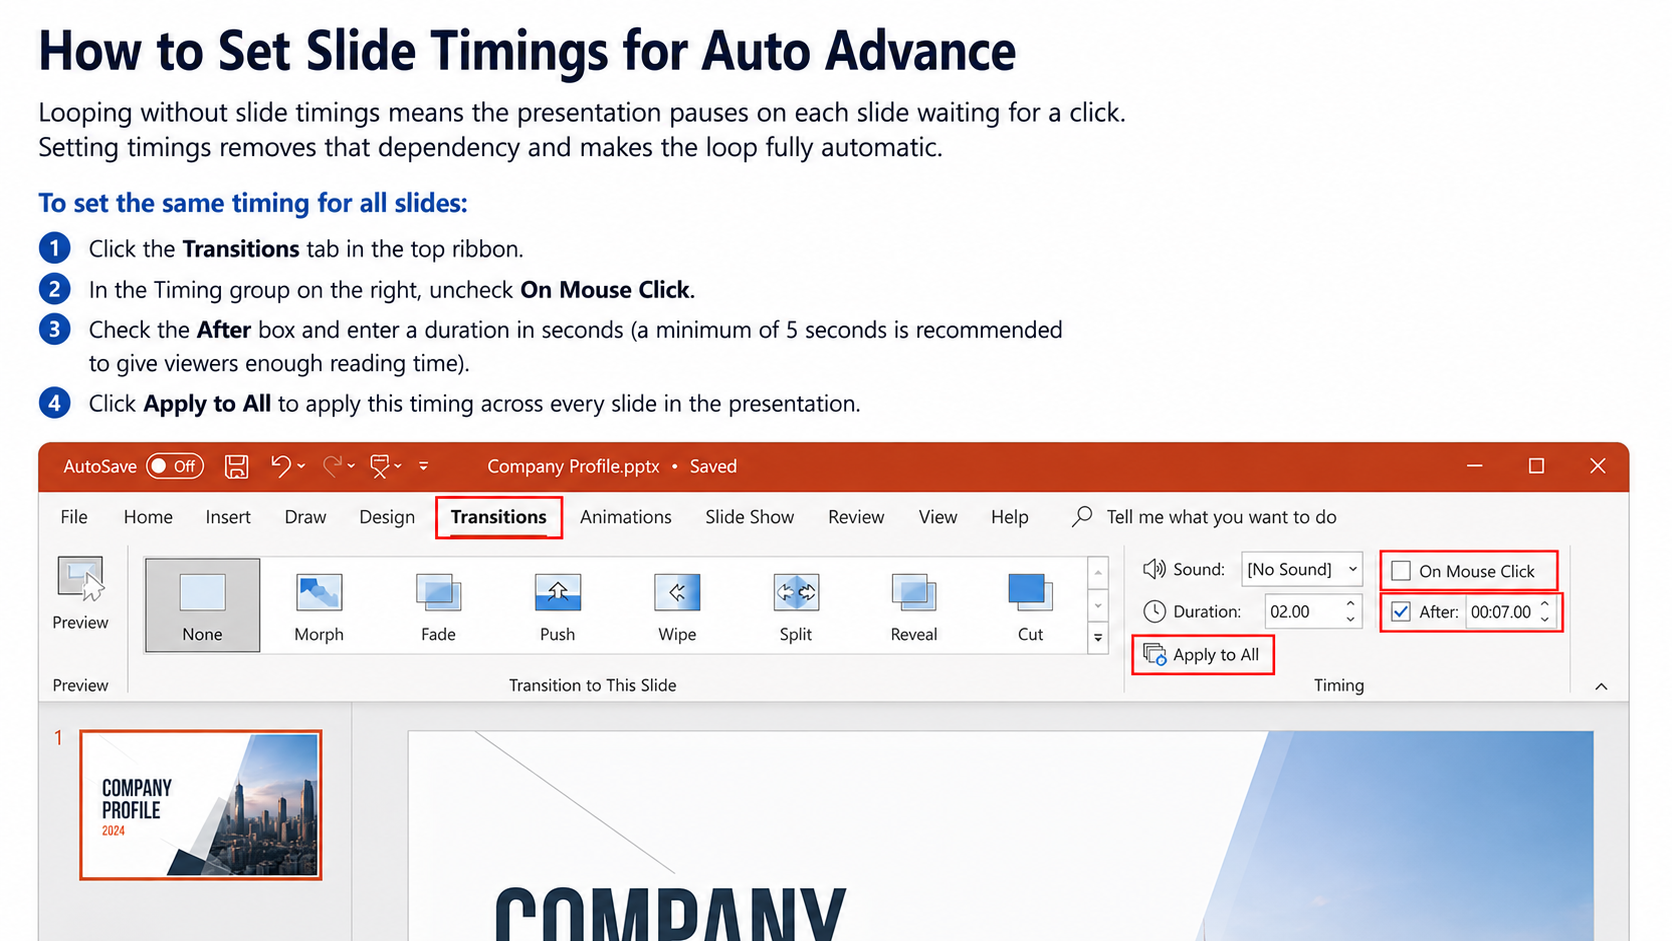The height and width of the screenshot is (941, 1672).
Task: Decrease Duration with down spinner arrow
Action: 1351,620
